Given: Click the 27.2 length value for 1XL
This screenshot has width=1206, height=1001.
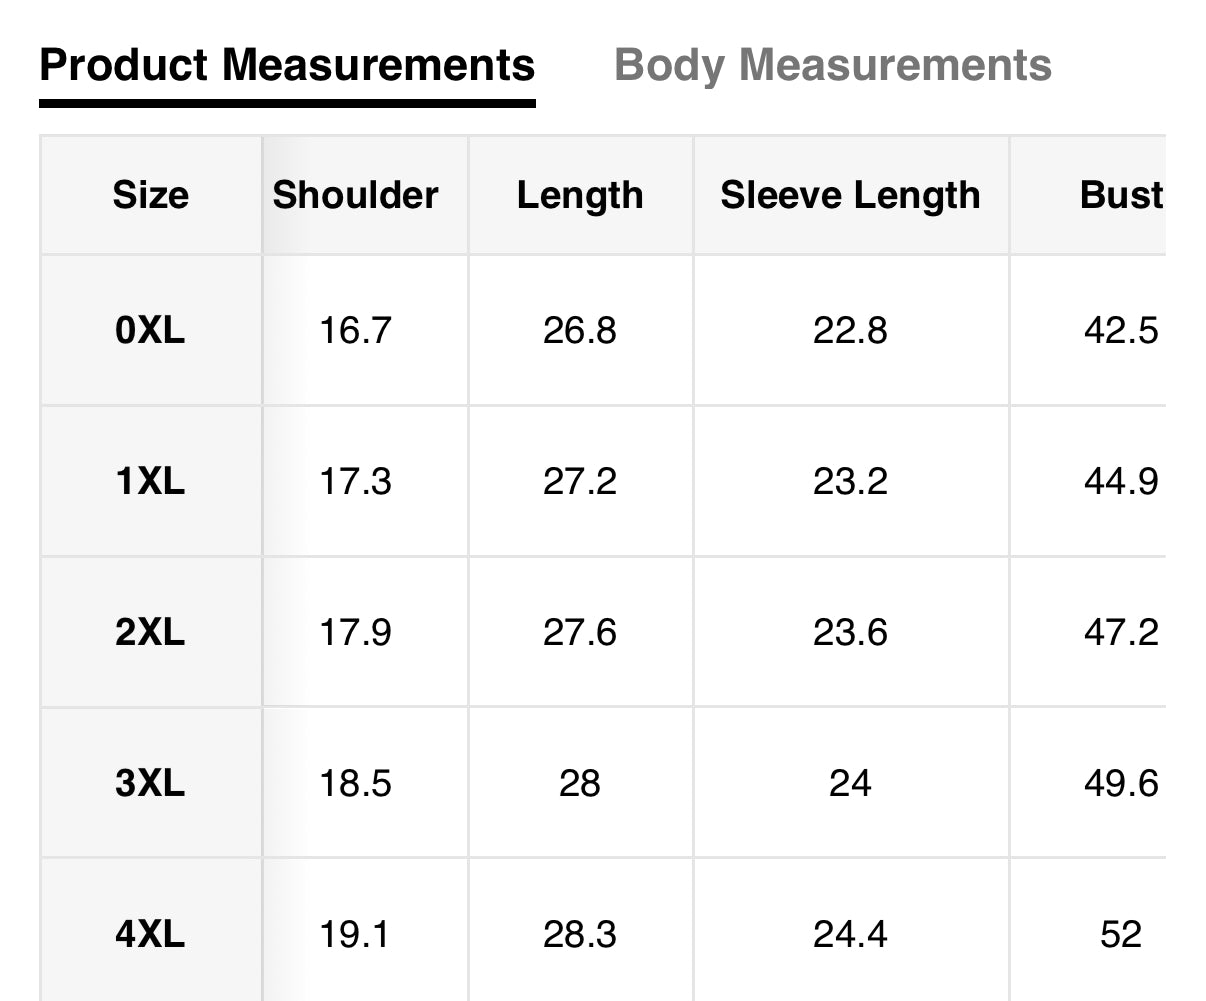Looking at the screenshot, I should [580, 482].
